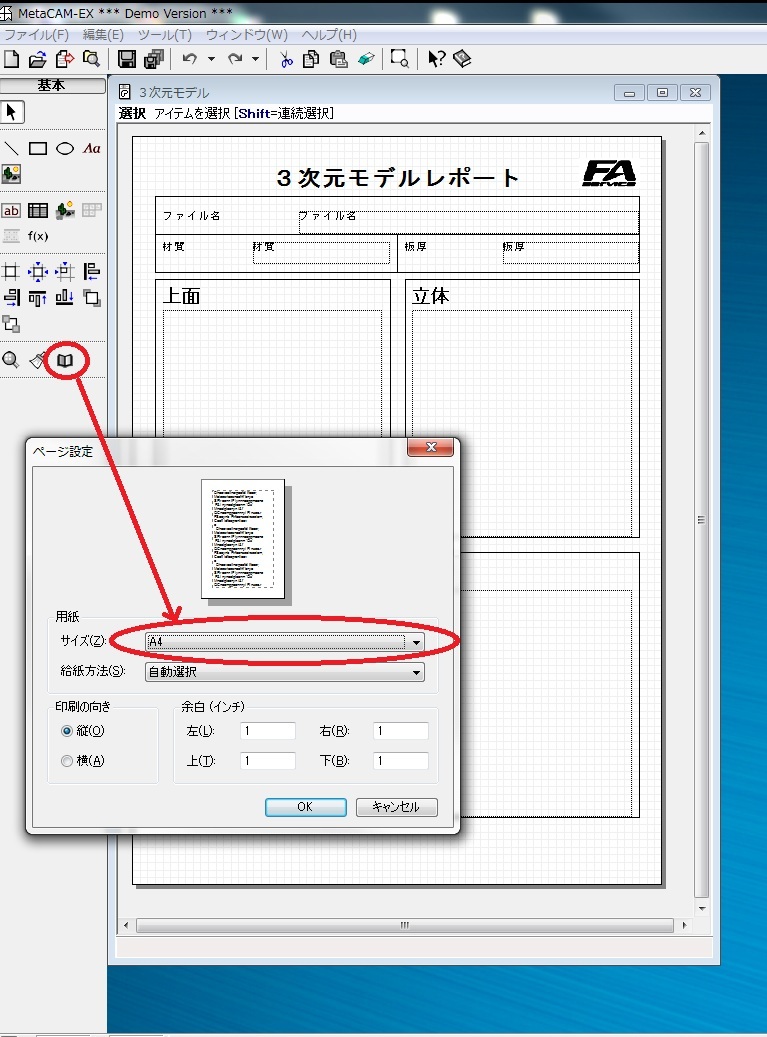Select the arrow pointer selection tool
This screenshot has width=767, height=1037.
tap(12, 112)
